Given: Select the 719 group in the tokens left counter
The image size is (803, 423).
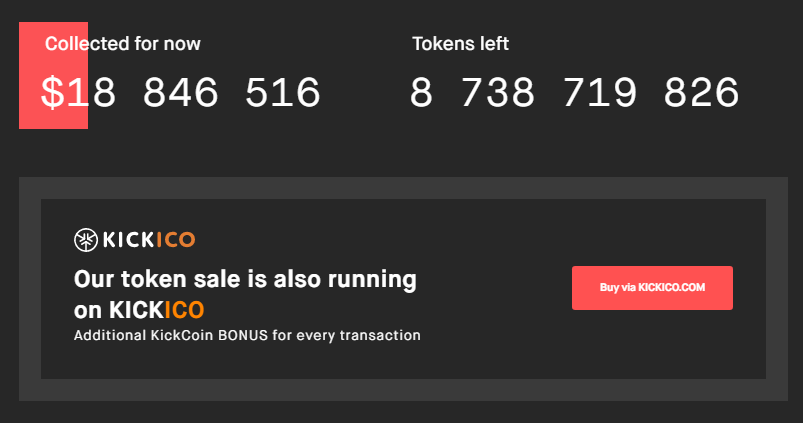Looking at the screenshot, I should coord(600,92).
